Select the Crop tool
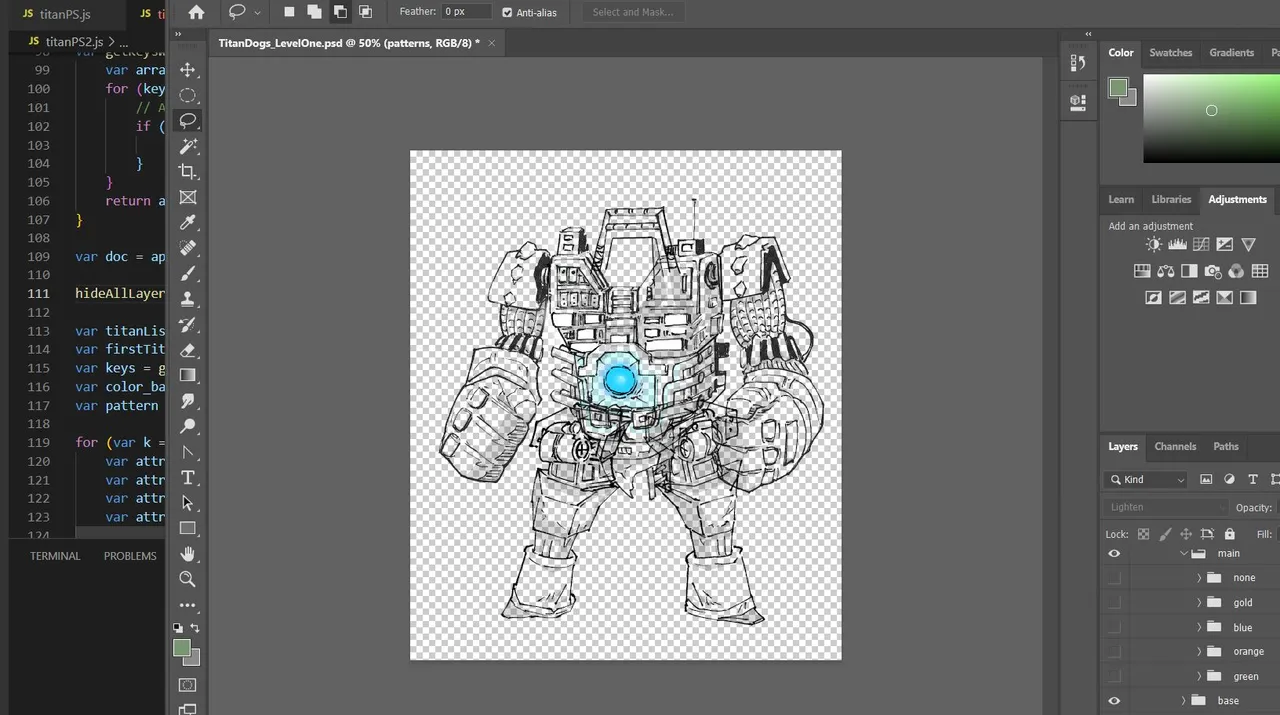This screenshot has height=715, width=1280. [187, 171]
